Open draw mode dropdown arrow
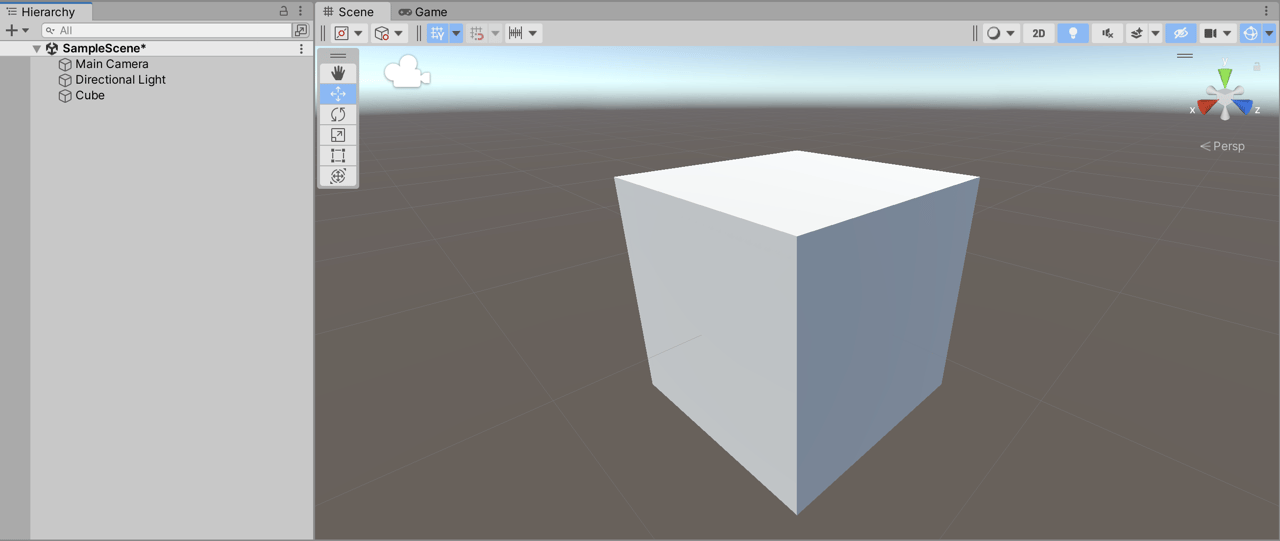The image size is (1280, 541). coord(1011,33)
